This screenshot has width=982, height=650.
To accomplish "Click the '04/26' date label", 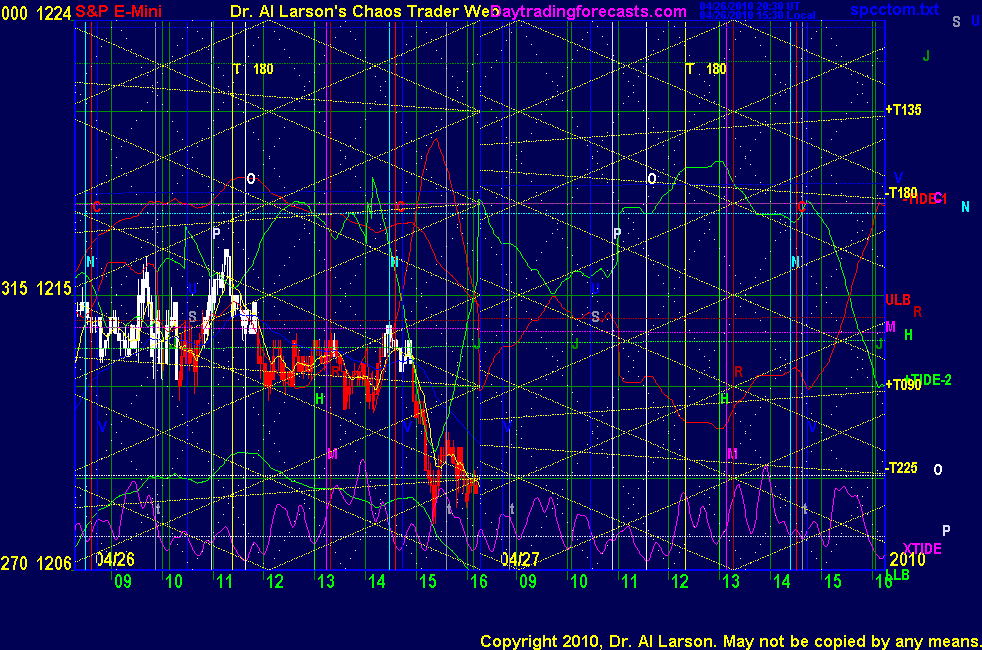I will tap(115, 559).
